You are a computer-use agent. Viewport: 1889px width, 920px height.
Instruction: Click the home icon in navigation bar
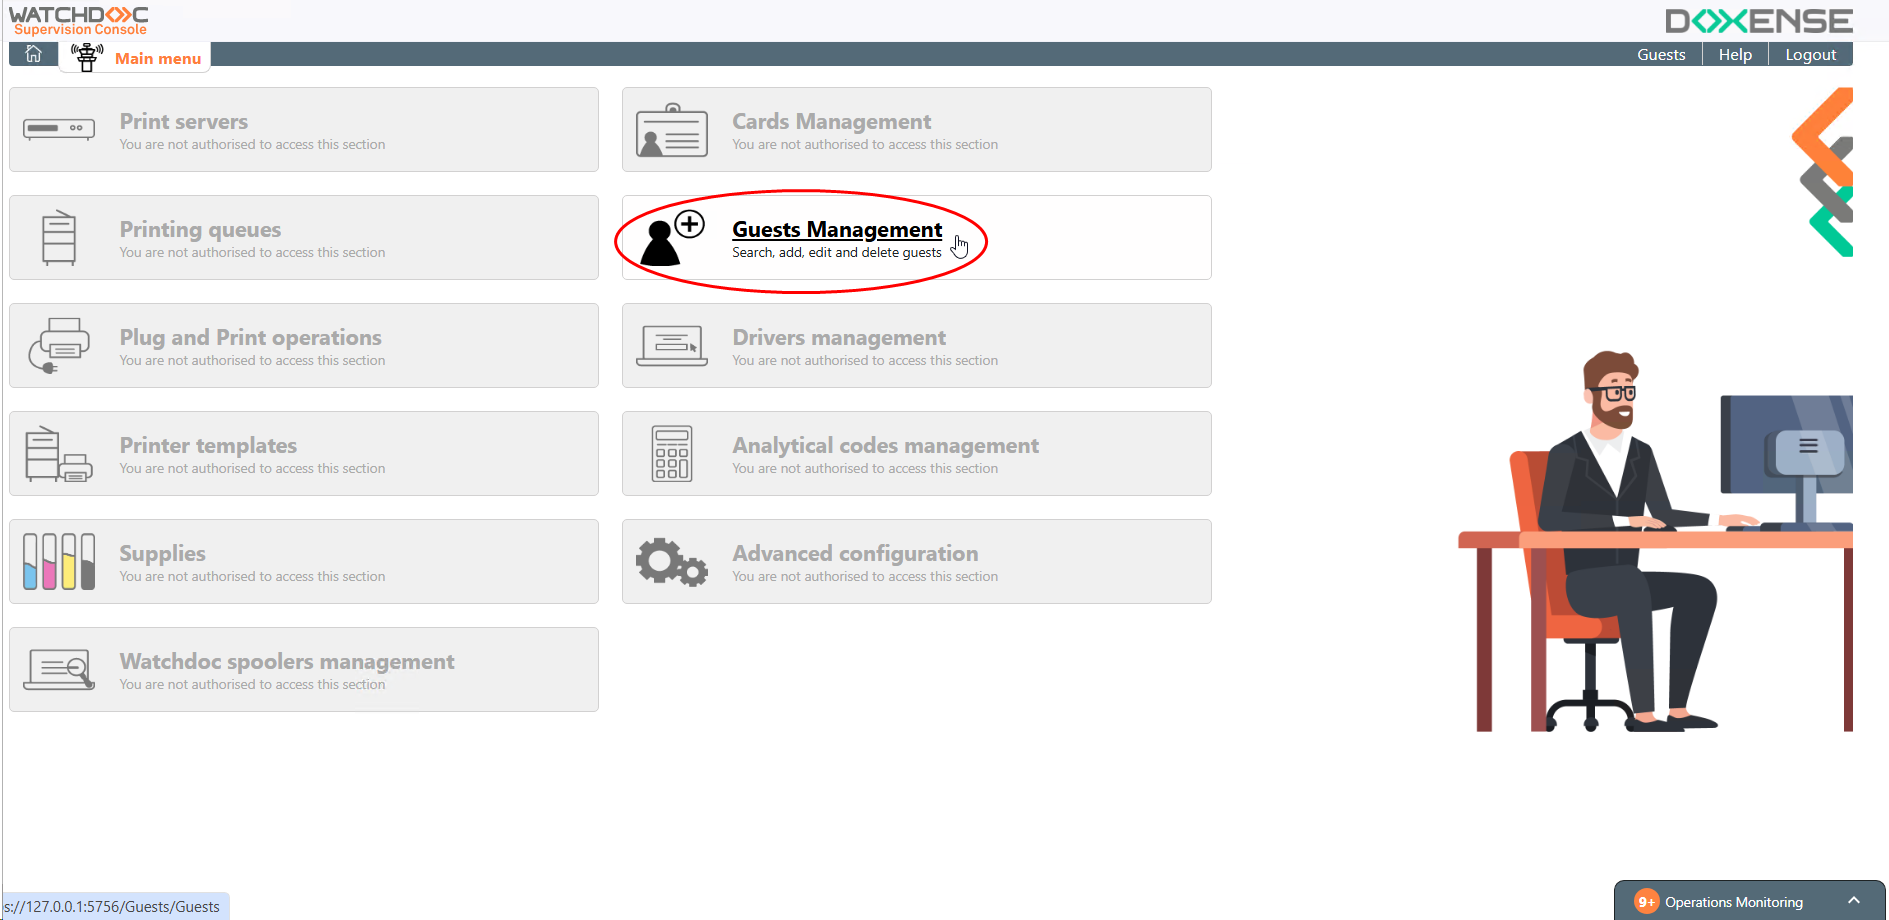[33, 54]
